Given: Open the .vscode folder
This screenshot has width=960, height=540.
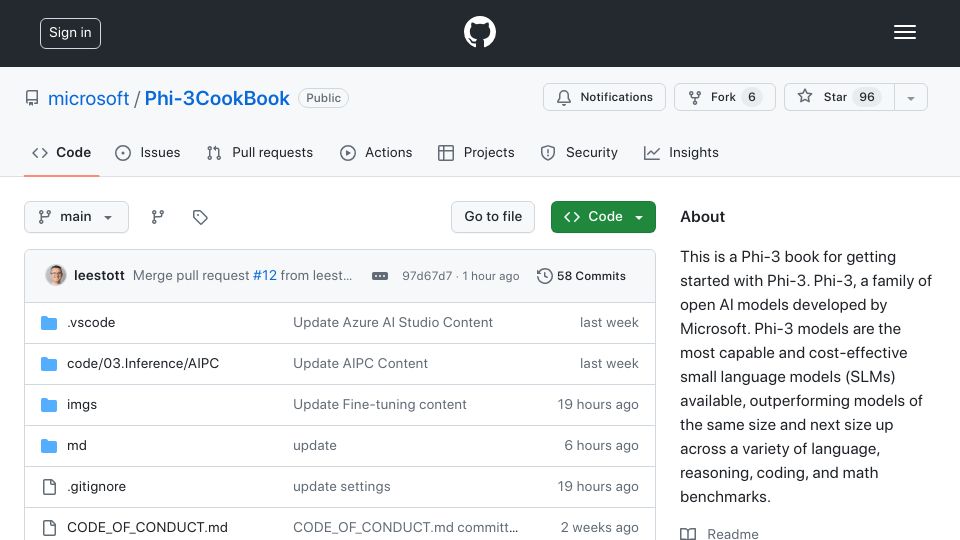Looking at the screenshot, I should pyautogui.click(x=91, y=323).
